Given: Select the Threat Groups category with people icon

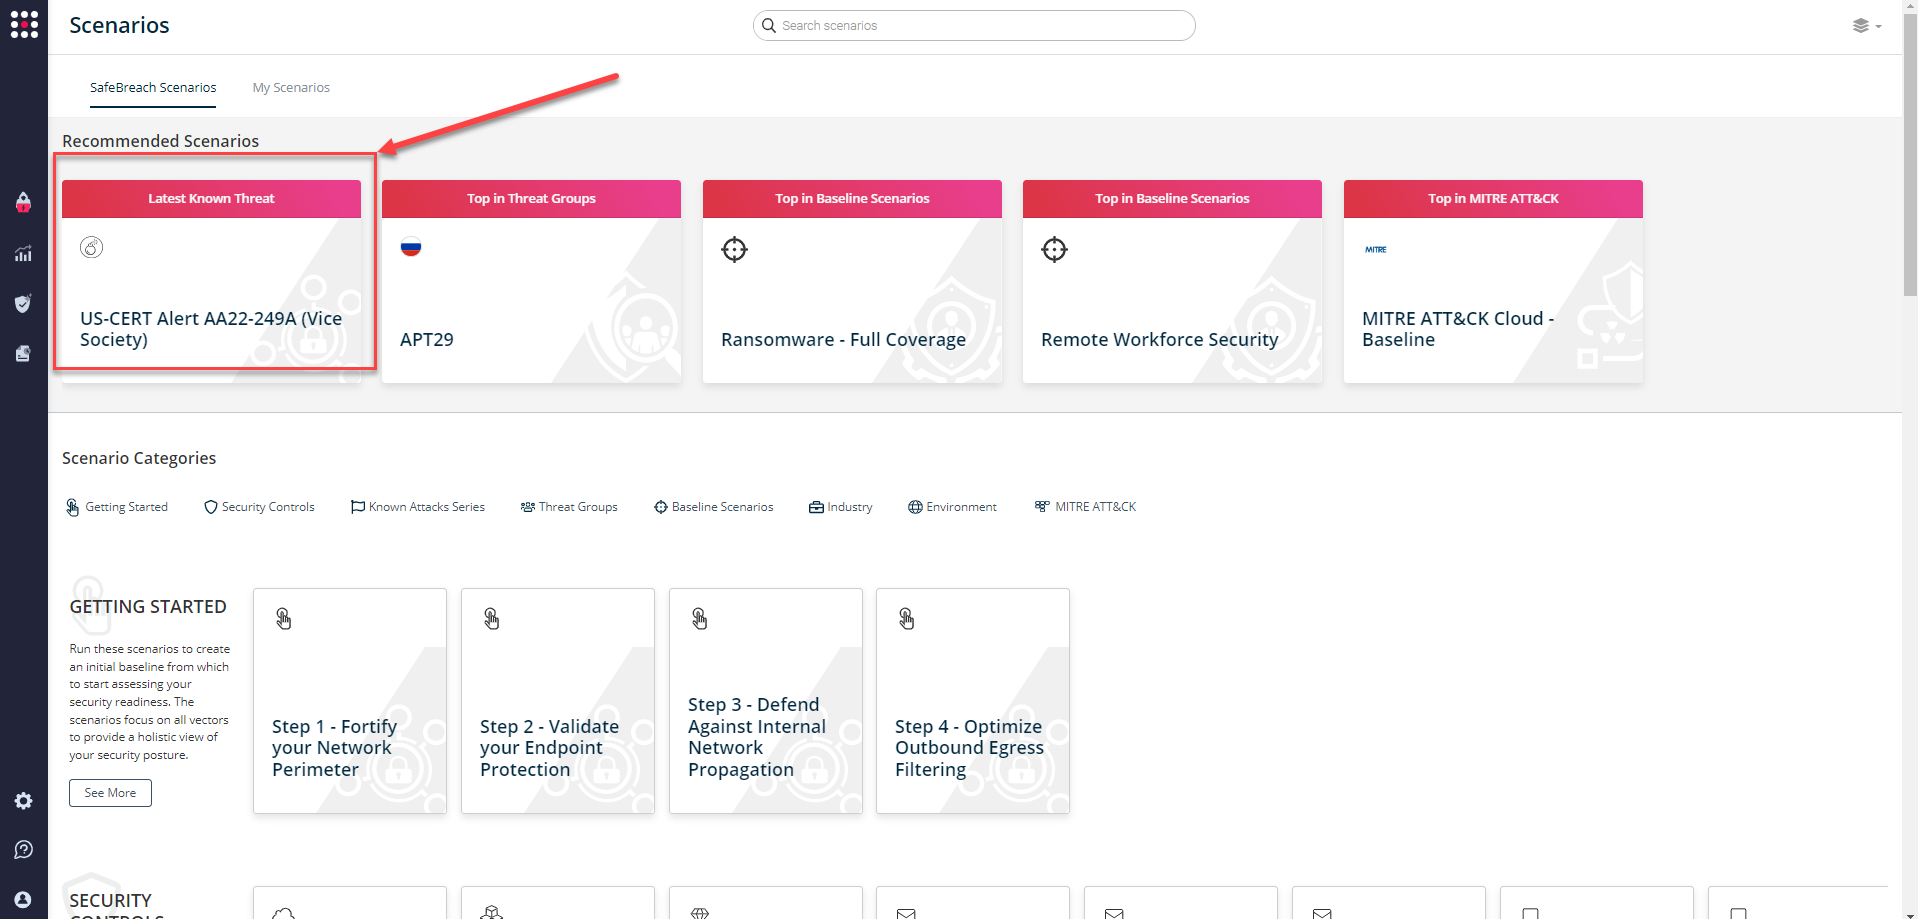Looking at the screenshot, I should (569, 507).
